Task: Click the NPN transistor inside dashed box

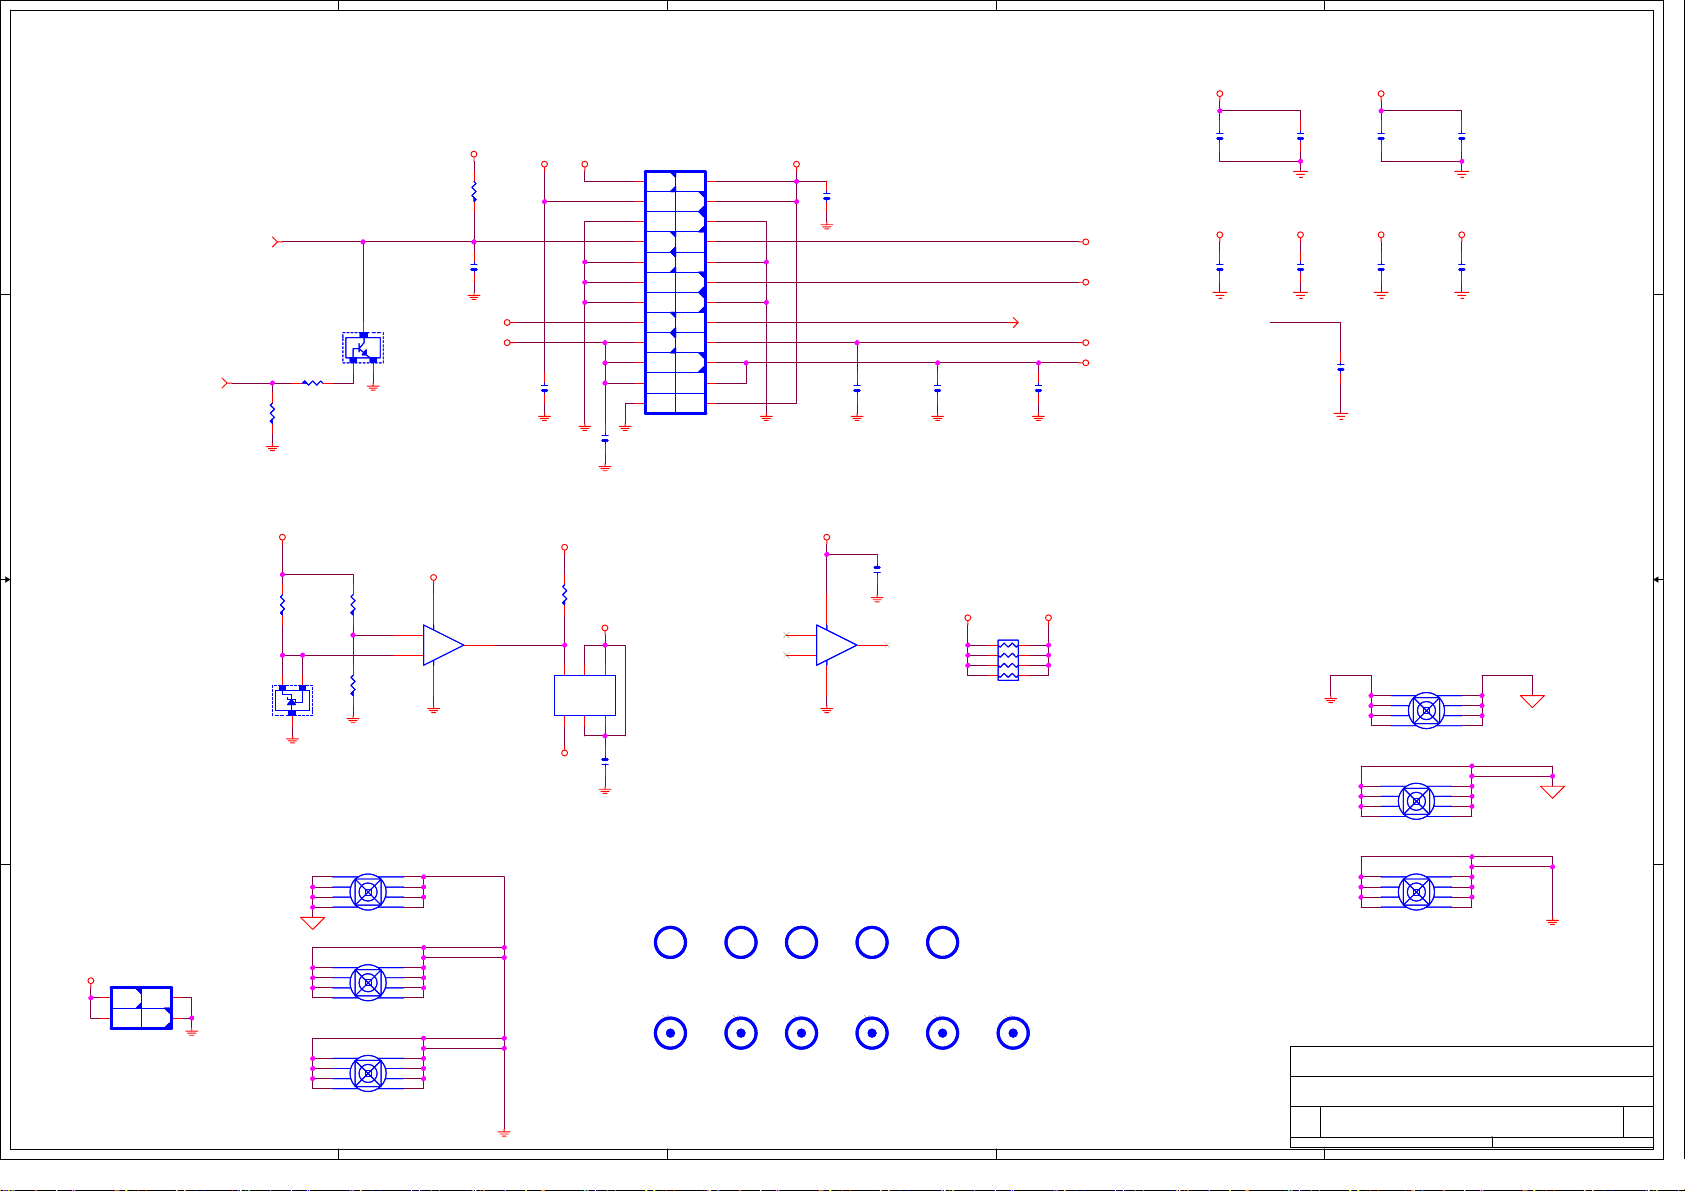Action: (x=363, y=348)
